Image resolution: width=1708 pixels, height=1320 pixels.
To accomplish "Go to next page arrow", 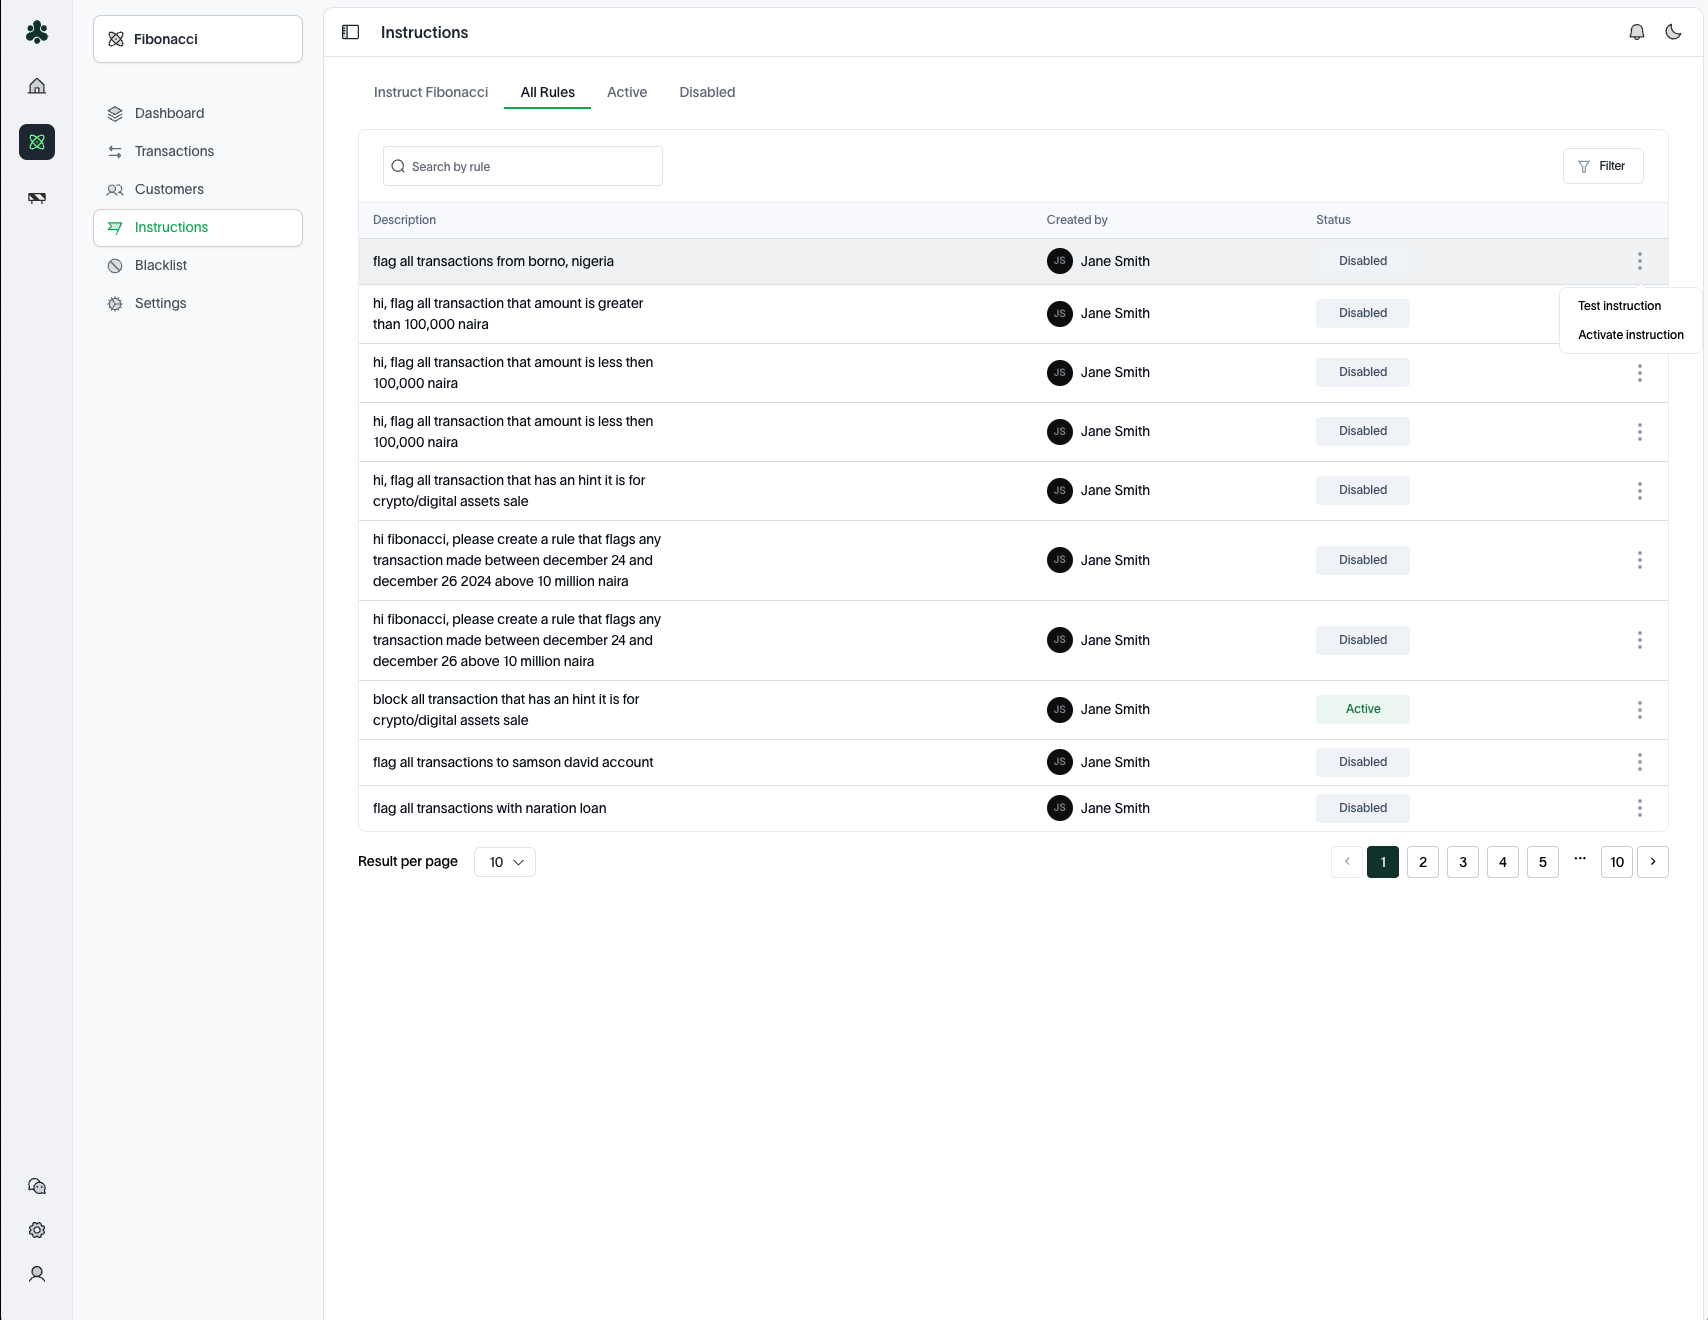I will (x=1652, y=862).
